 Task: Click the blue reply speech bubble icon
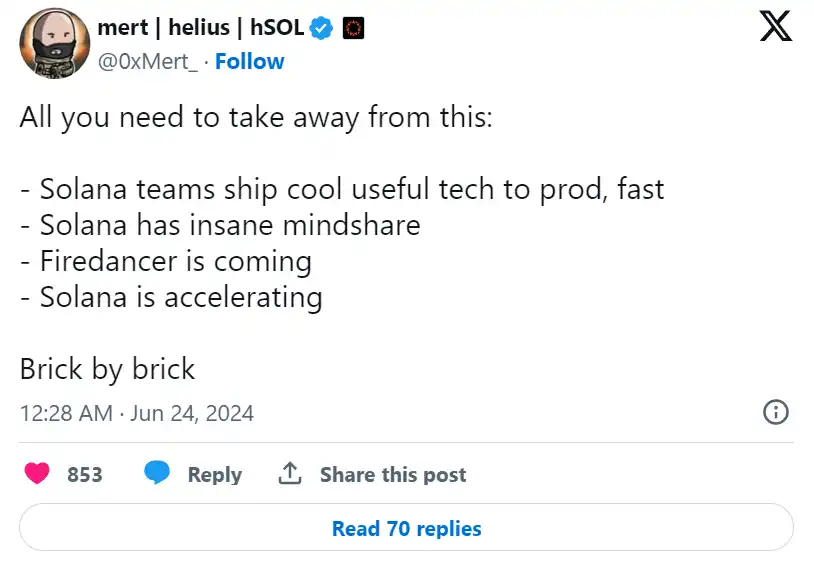tap(157, 474)
